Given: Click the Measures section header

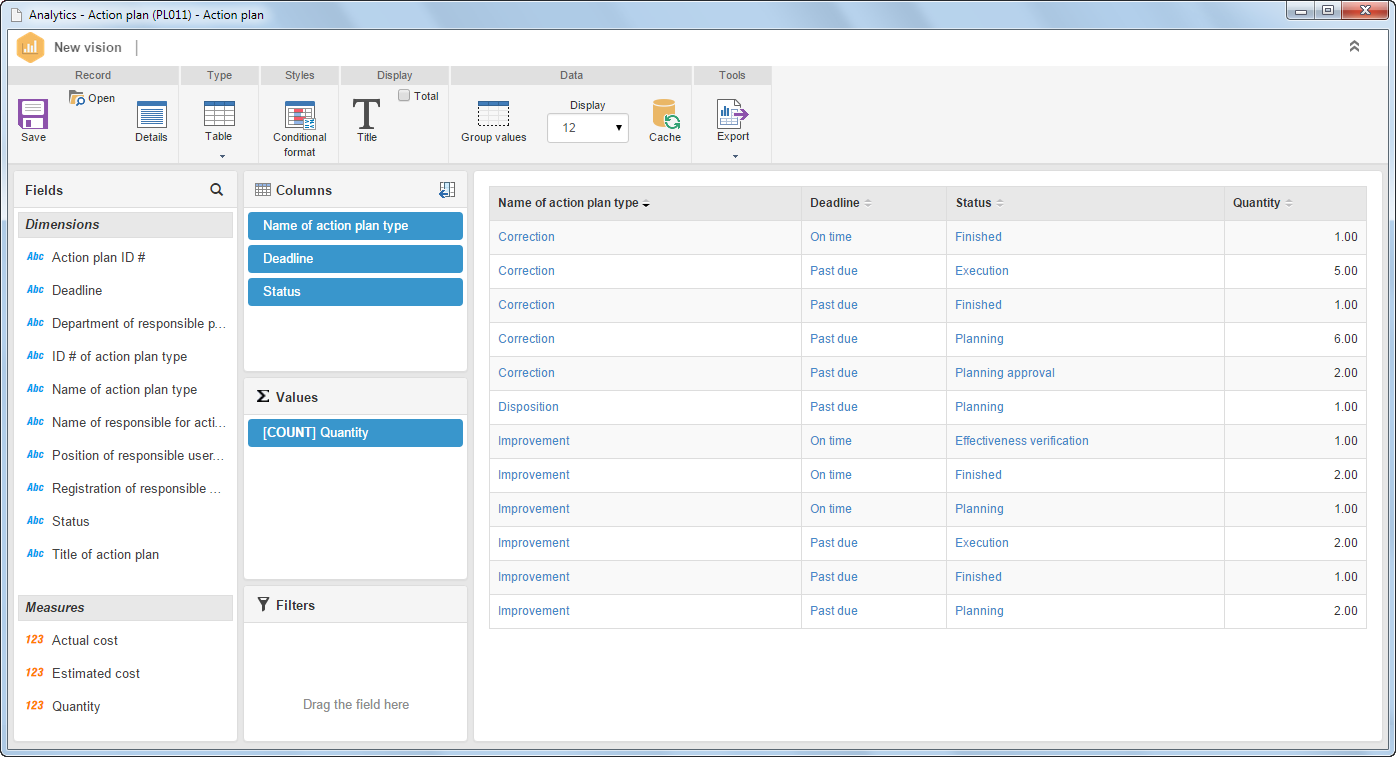Looking at the screenshot, I should (x=125, y=608).
